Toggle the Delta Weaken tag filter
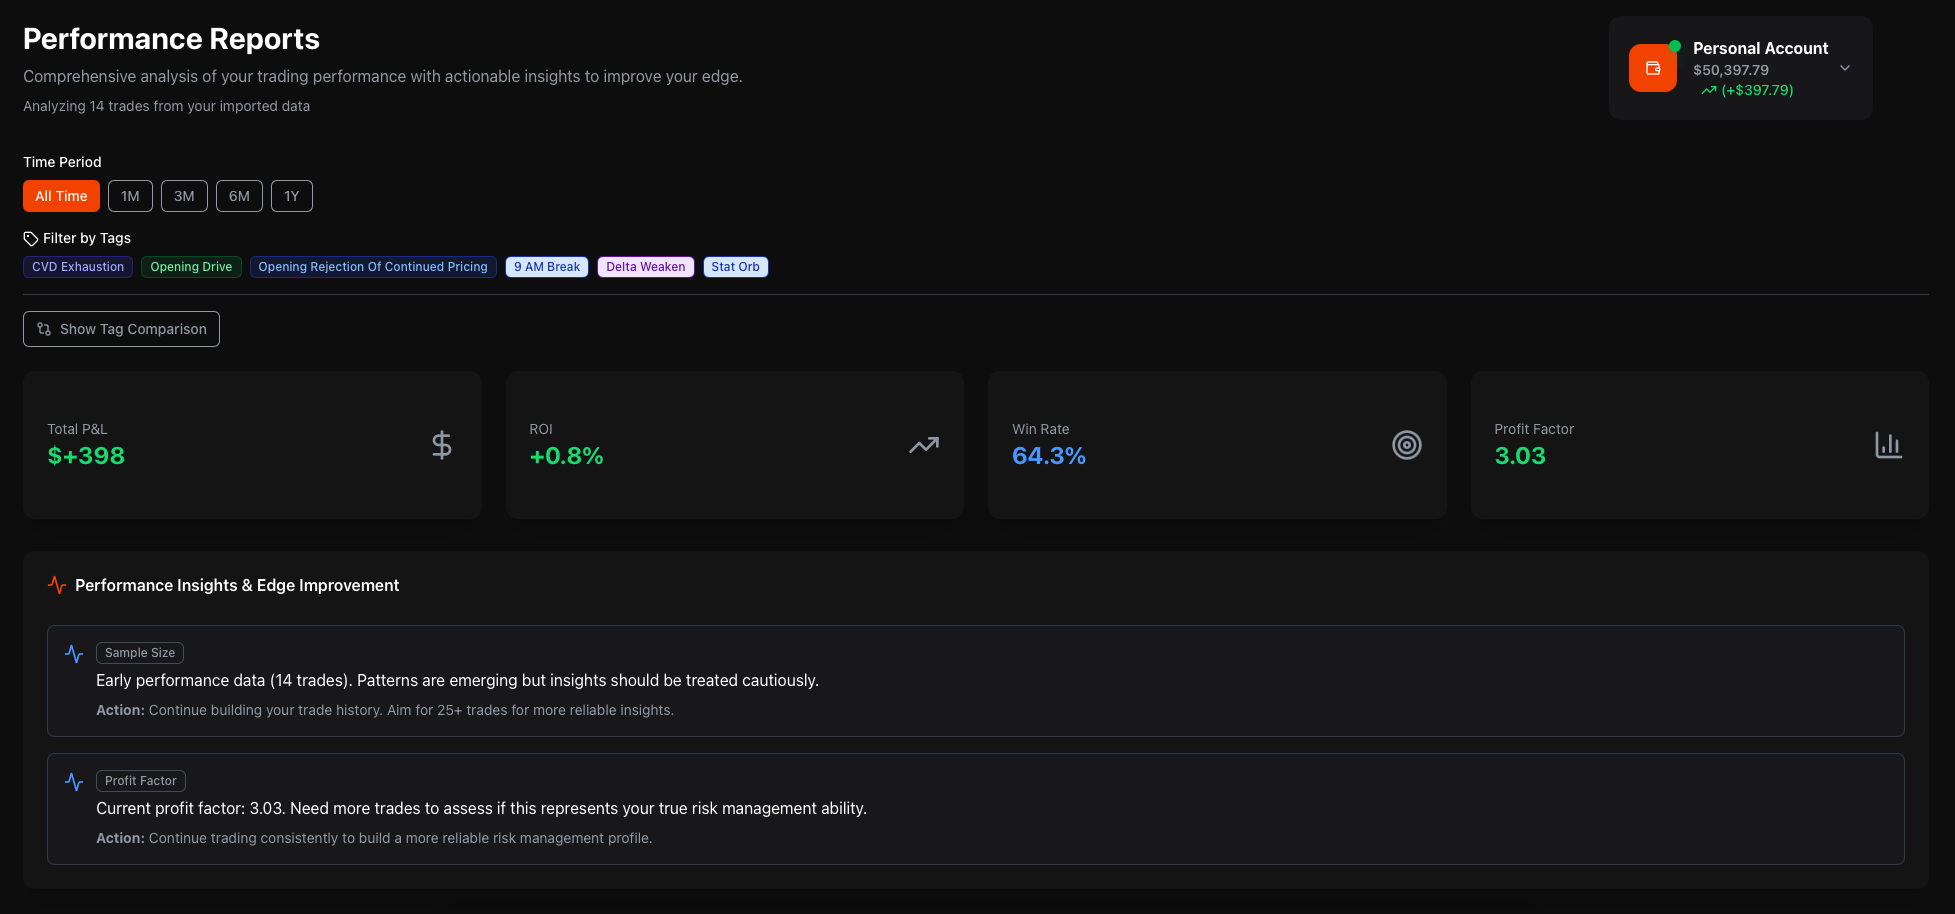The width and height of the screenshot is (1955, 914). click(x=646, y=267)
